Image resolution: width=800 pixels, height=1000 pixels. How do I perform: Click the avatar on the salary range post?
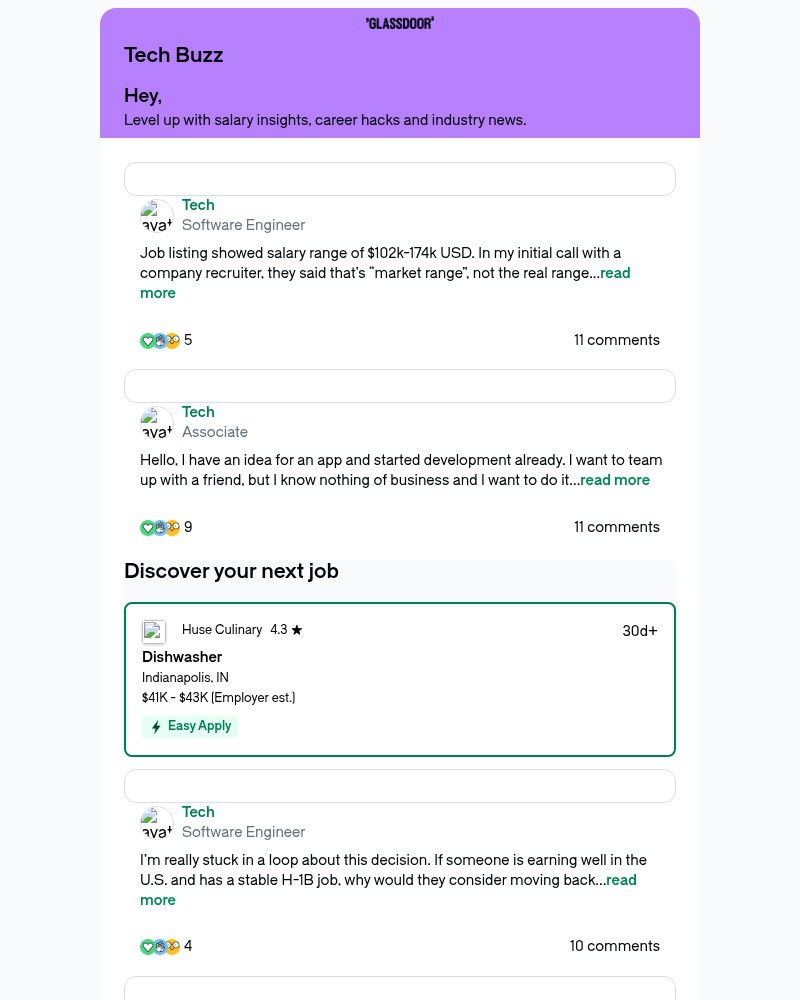157,216
